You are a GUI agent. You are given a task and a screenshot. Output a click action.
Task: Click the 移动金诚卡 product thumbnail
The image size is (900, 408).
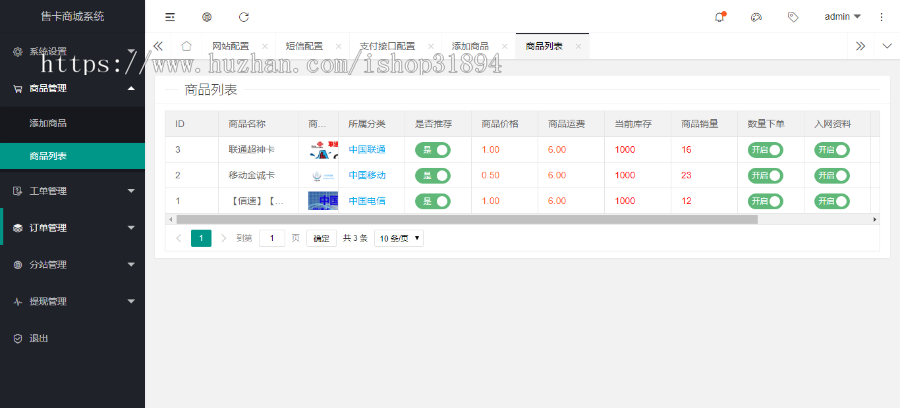click(x=324, y=176)
